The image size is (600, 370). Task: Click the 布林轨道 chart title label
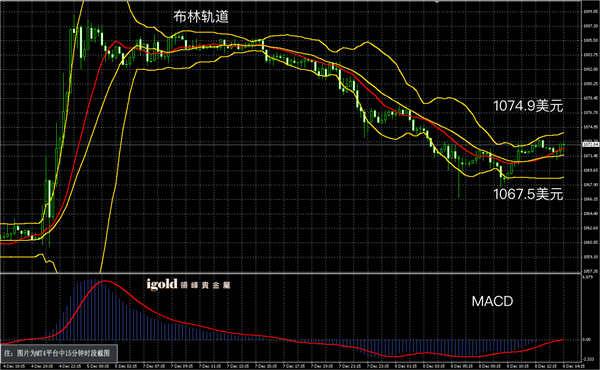(x=201, y=16)
